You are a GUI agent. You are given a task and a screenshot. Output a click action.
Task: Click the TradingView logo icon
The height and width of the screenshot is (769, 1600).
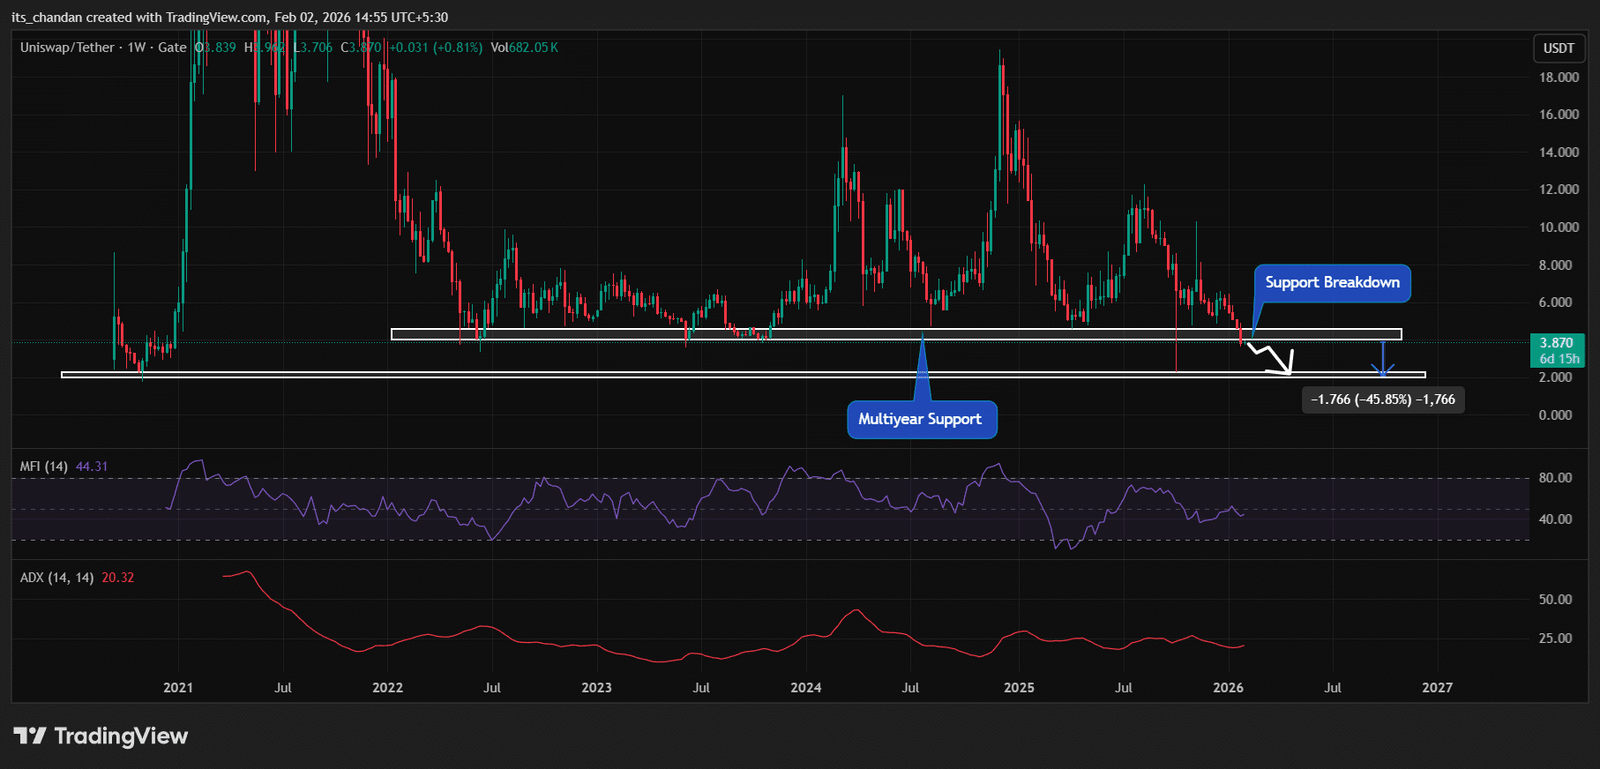click(30, 736)
